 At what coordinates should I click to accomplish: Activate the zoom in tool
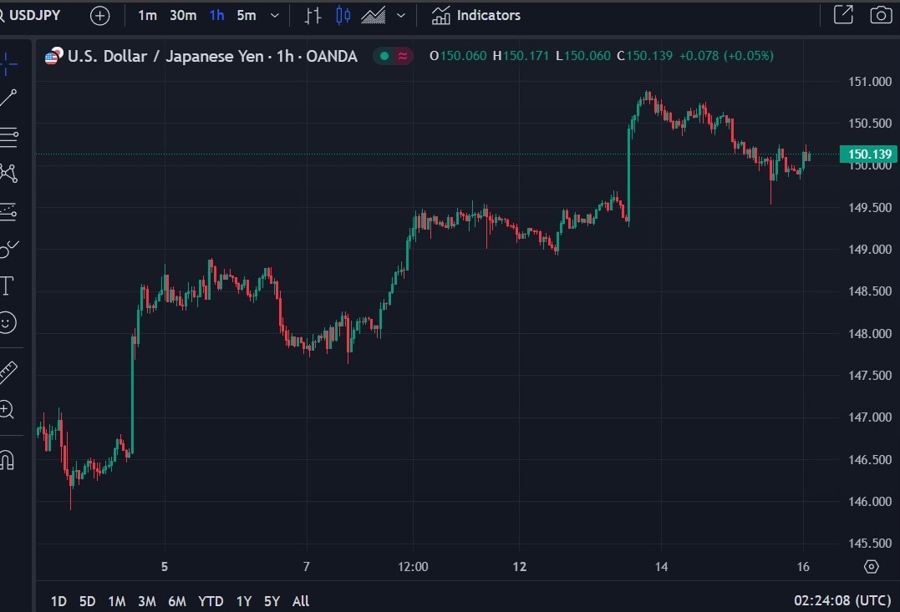coord(7,409)
